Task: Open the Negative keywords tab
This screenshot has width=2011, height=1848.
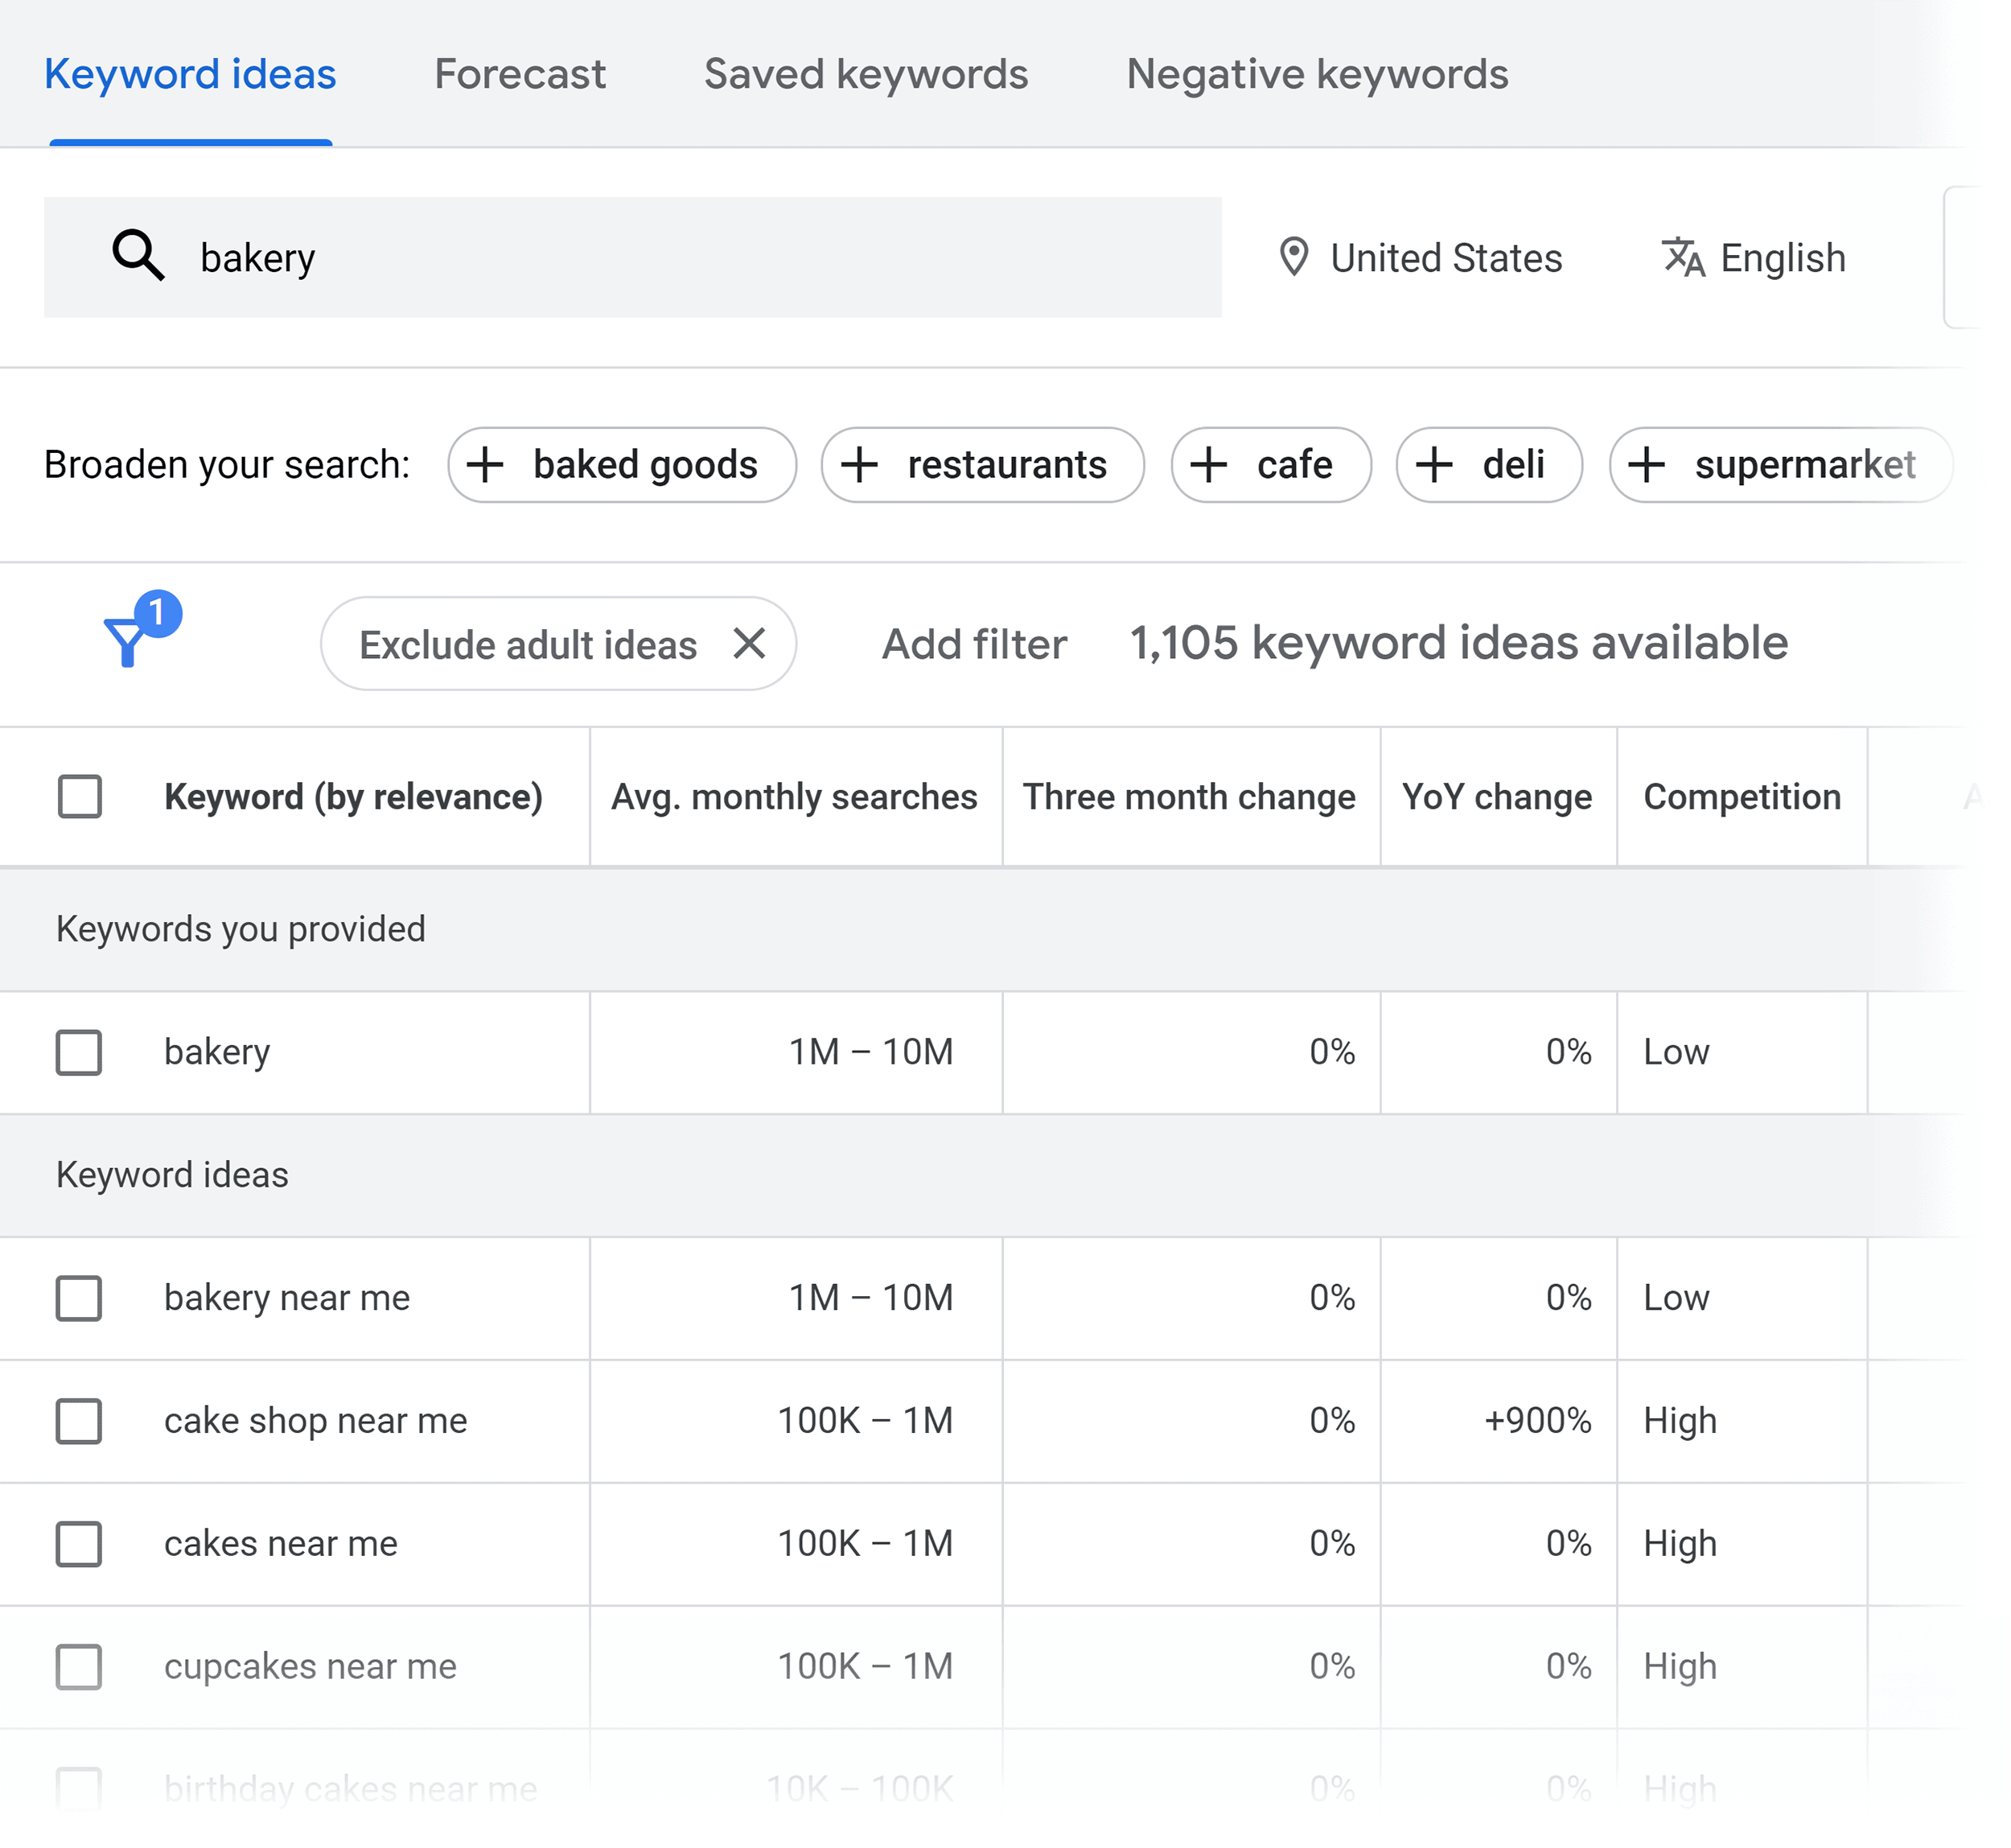Action: [x=1317, y=74]
